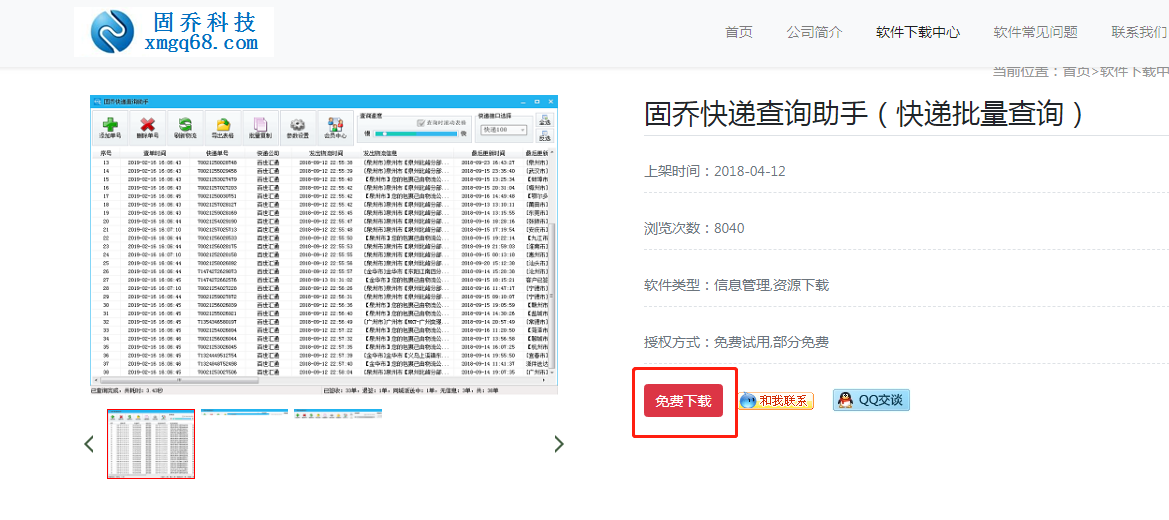Click the 和我联系 Wangwang contact icon

(776, 401)
